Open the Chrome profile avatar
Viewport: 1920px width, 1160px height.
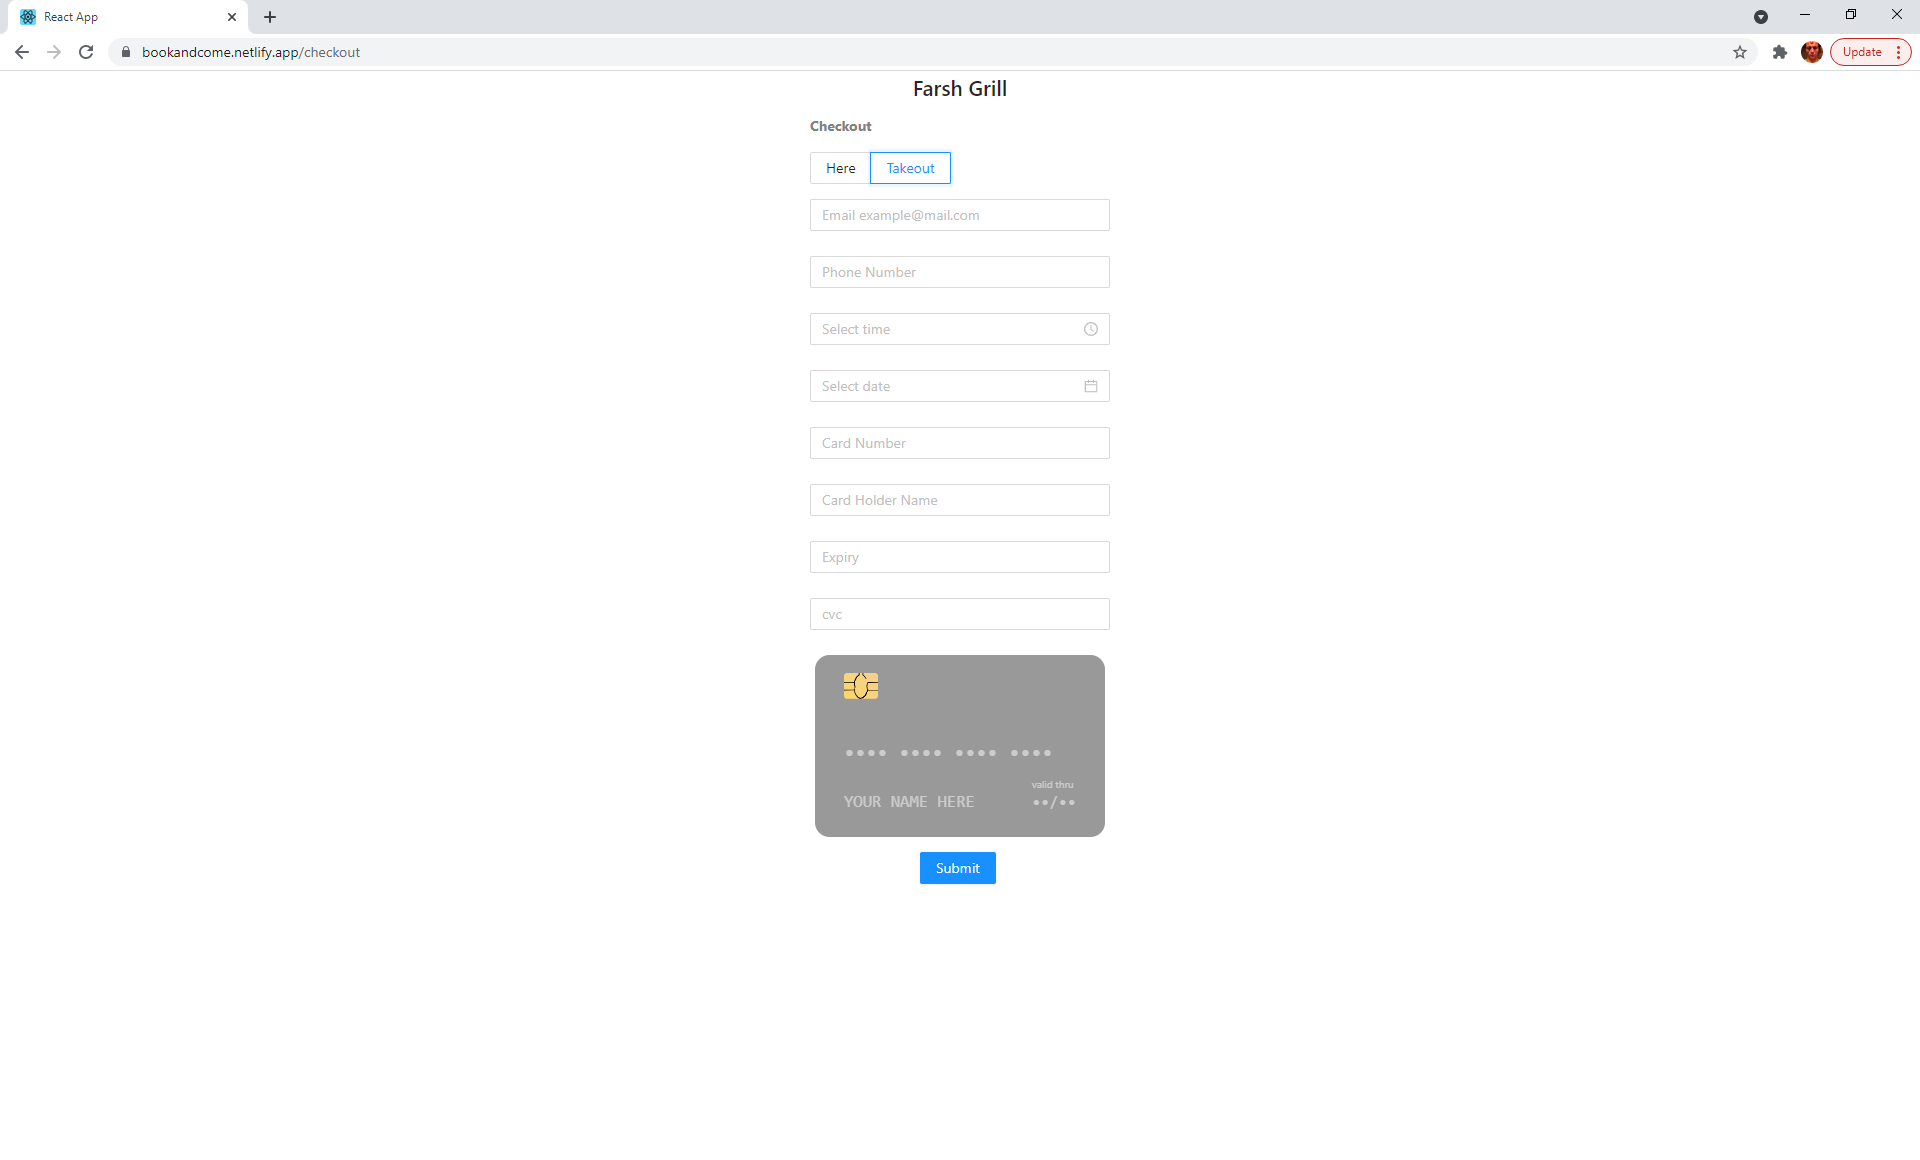coord(1811,52)
